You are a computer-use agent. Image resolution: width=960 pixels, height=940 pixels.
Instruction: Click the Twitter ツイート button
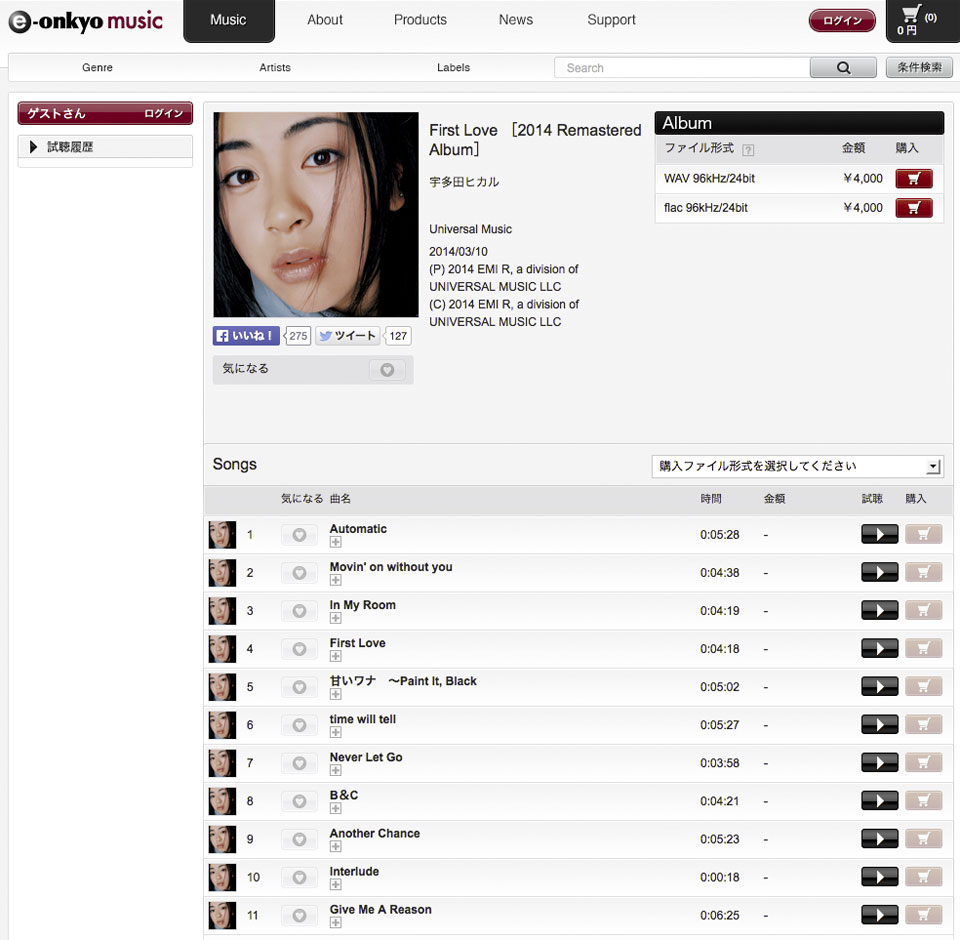(x=348, y=336)
